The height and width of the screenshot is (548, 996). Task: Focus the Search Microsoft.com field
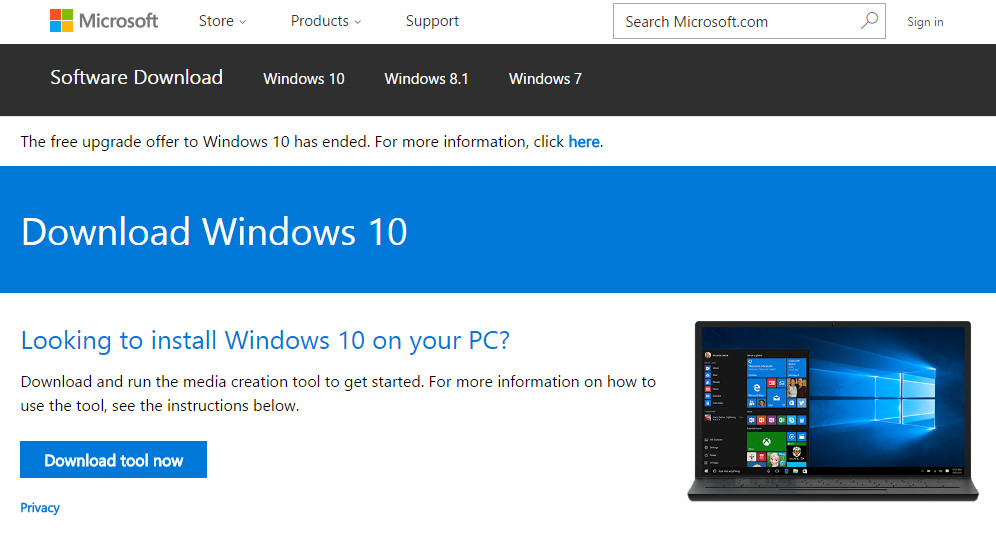[x=749, y=21]
